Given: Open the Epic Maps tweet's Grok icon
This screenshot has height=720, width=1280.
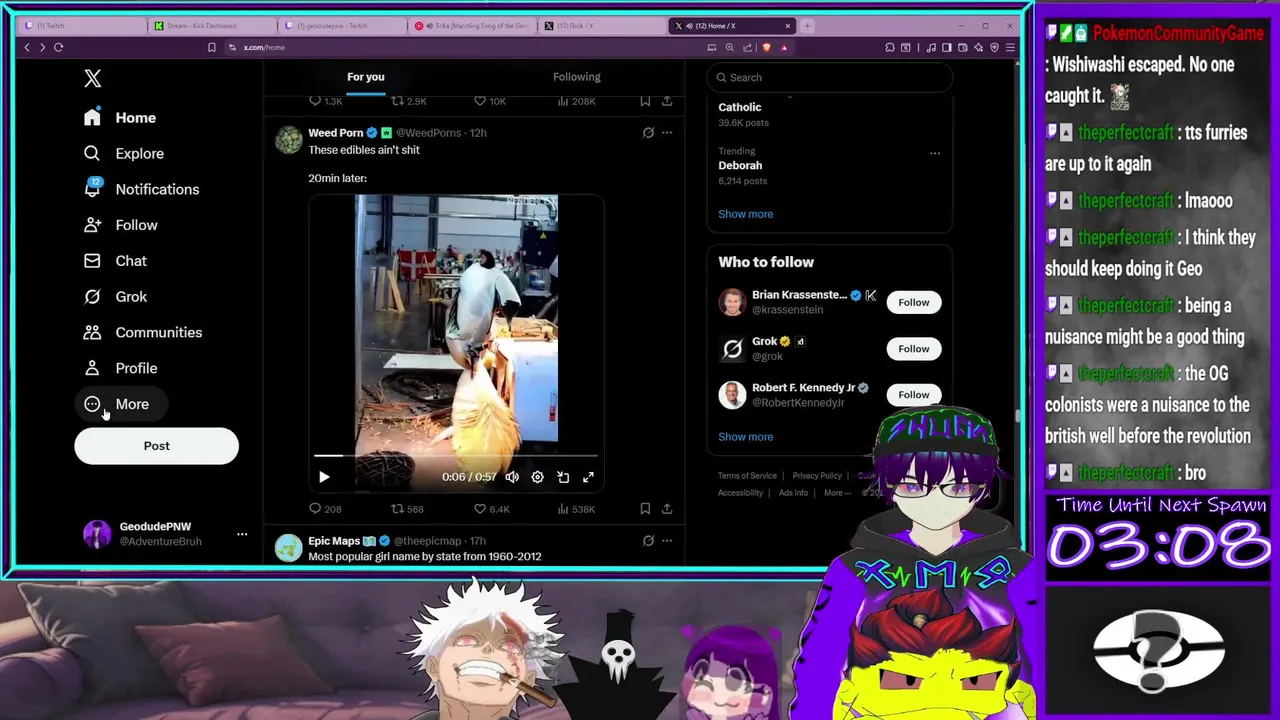Looking at the screenshot, I should 648,541.
